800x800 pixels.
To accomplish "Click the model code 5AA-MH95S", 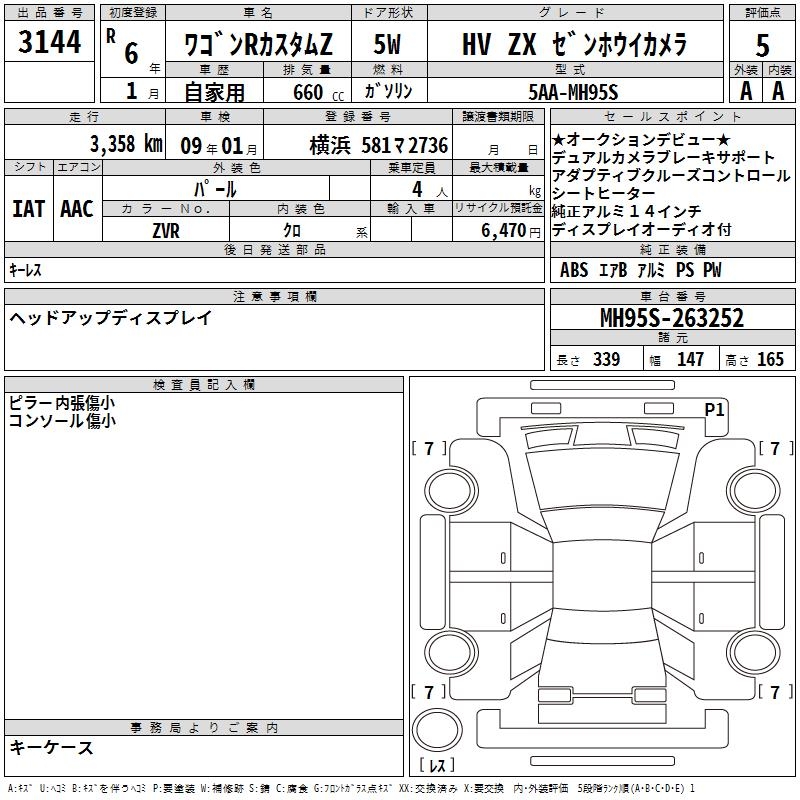I will 573,92.
